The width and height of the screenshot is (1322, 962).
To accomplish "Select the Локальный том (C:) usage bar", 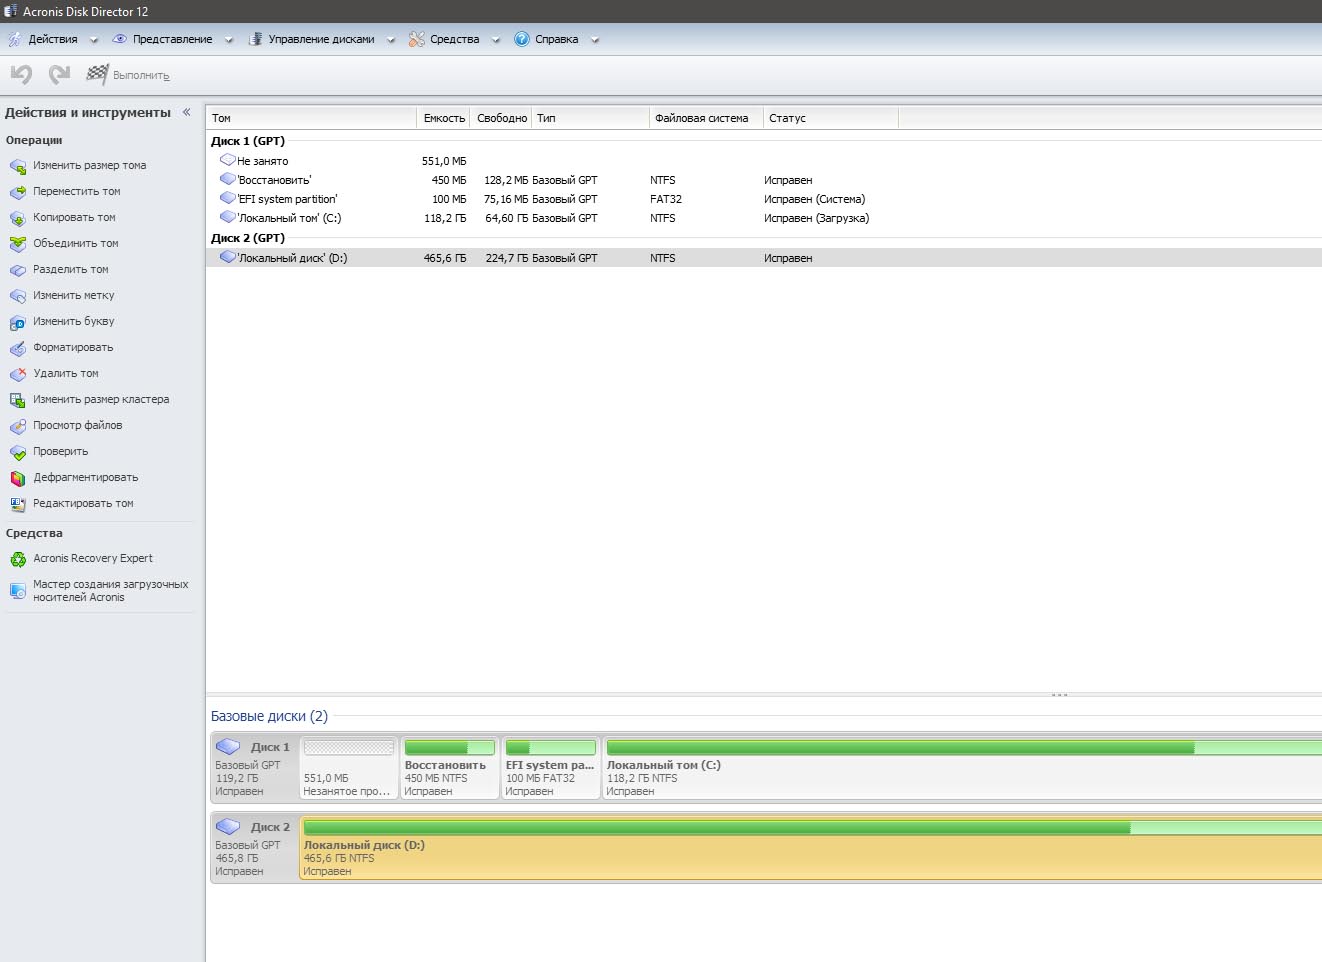I will tap(964, 747).
